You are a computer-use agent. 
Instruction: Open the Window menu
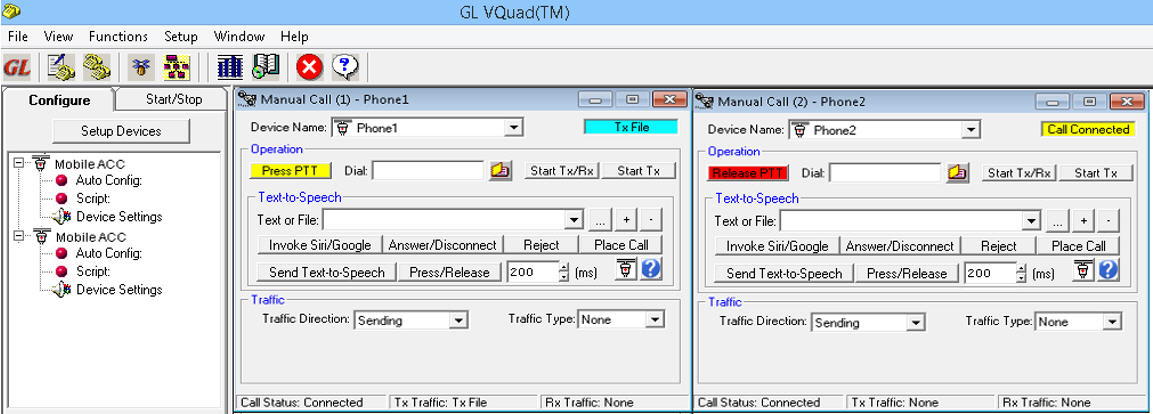coord(239,36)
